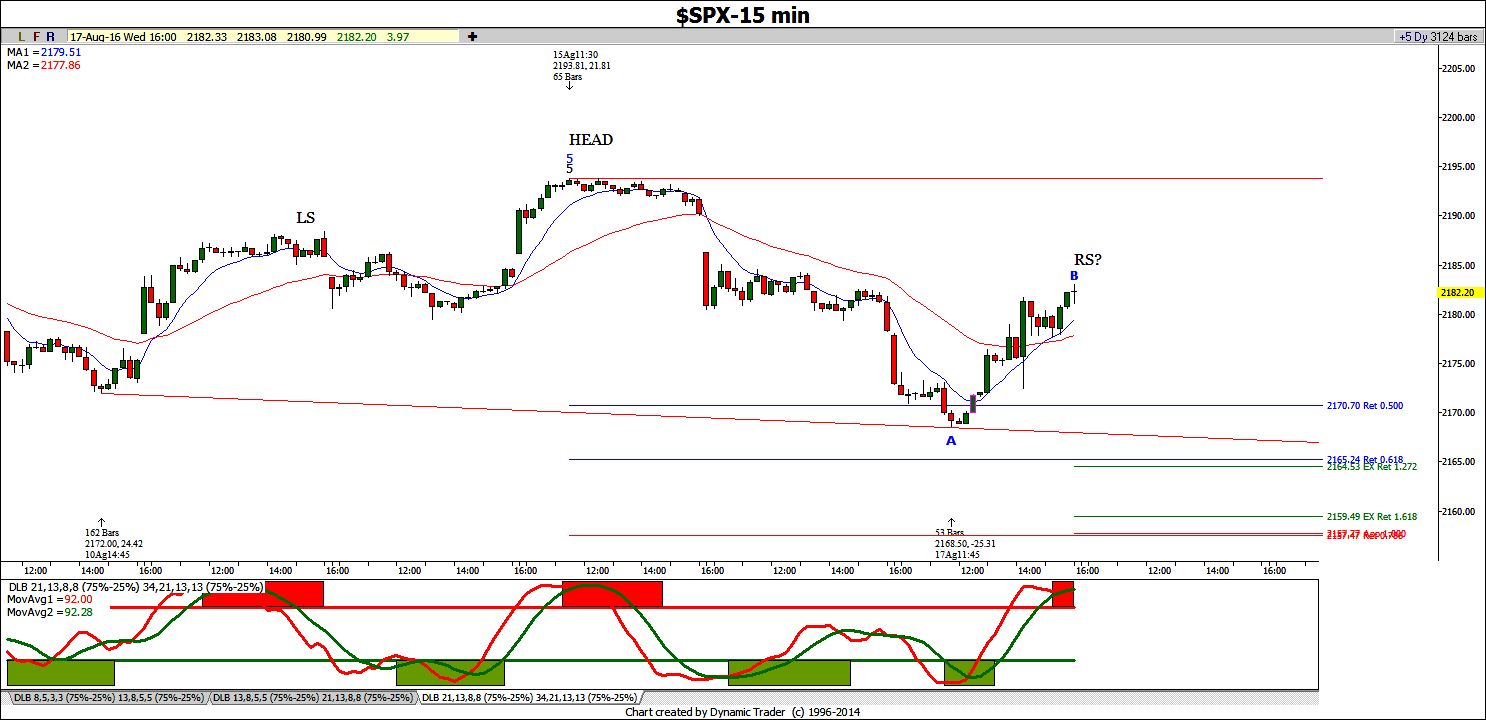
Task: Click the '10Ag14:45' swing low annotation
Action: pos(105,554)
